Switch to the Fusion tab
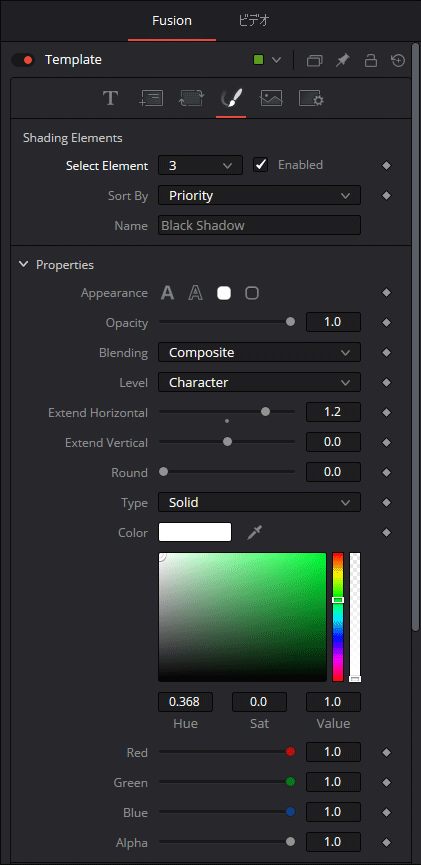 (172, 21)
